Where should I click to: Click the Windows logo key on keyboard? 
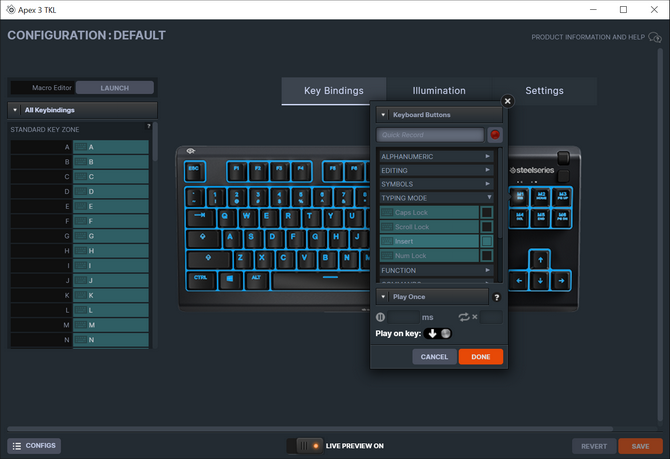pyautogui.click(x=230, y=281)
